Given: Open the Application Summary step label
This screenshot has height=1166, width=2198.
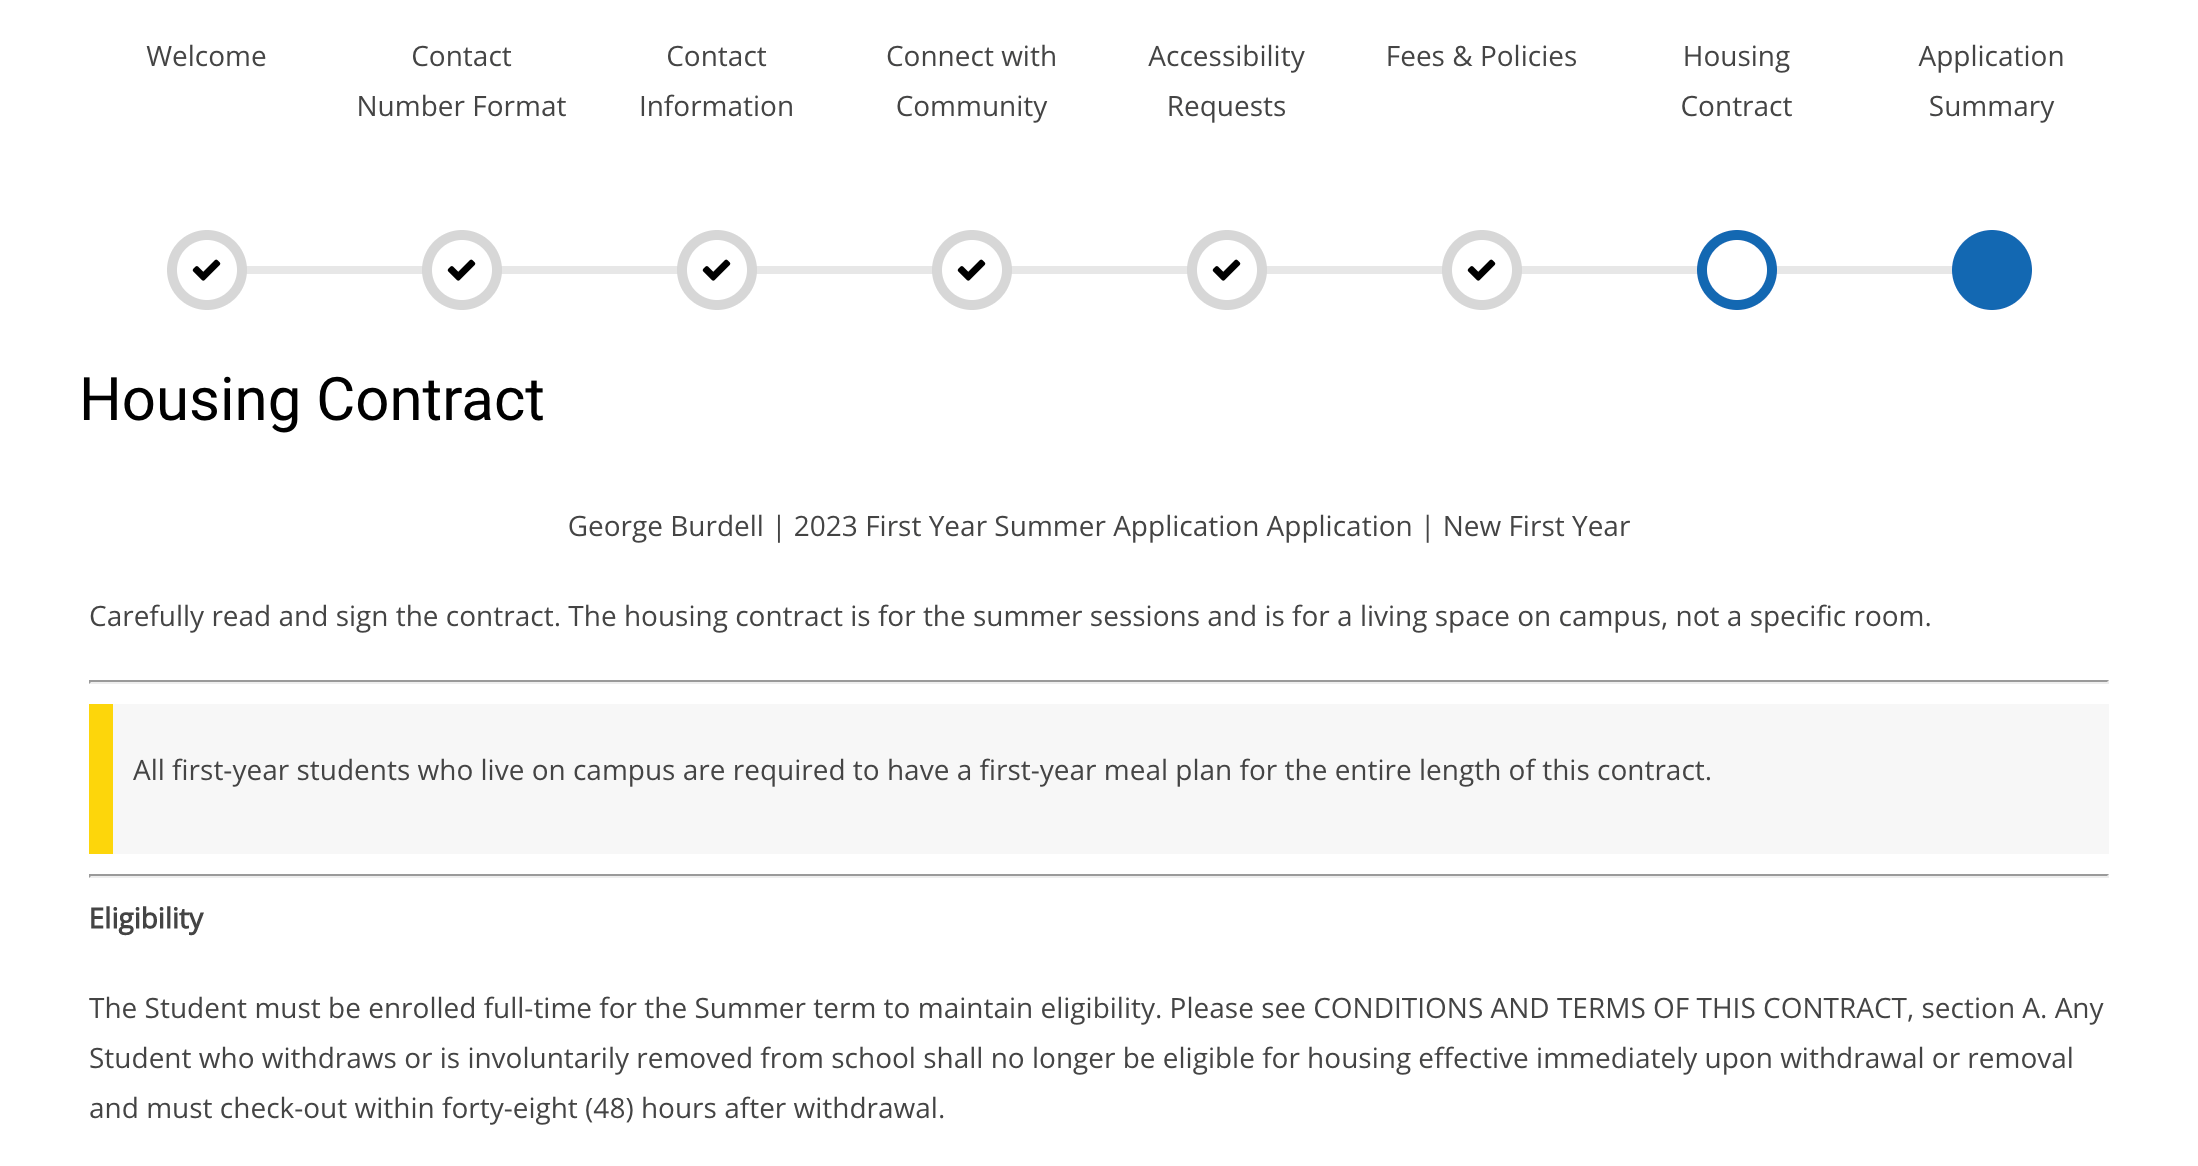Looking at the screenshot, I should 1991,80.
